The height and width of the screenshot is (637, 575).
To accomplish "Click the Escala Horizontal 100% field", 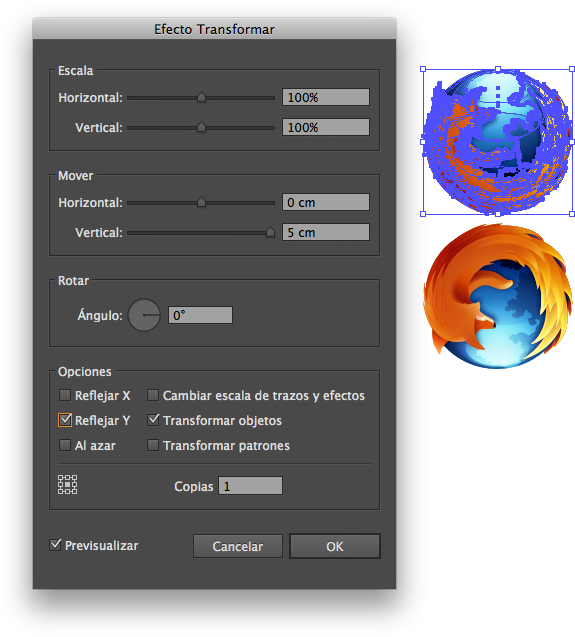I will point(326,97).
